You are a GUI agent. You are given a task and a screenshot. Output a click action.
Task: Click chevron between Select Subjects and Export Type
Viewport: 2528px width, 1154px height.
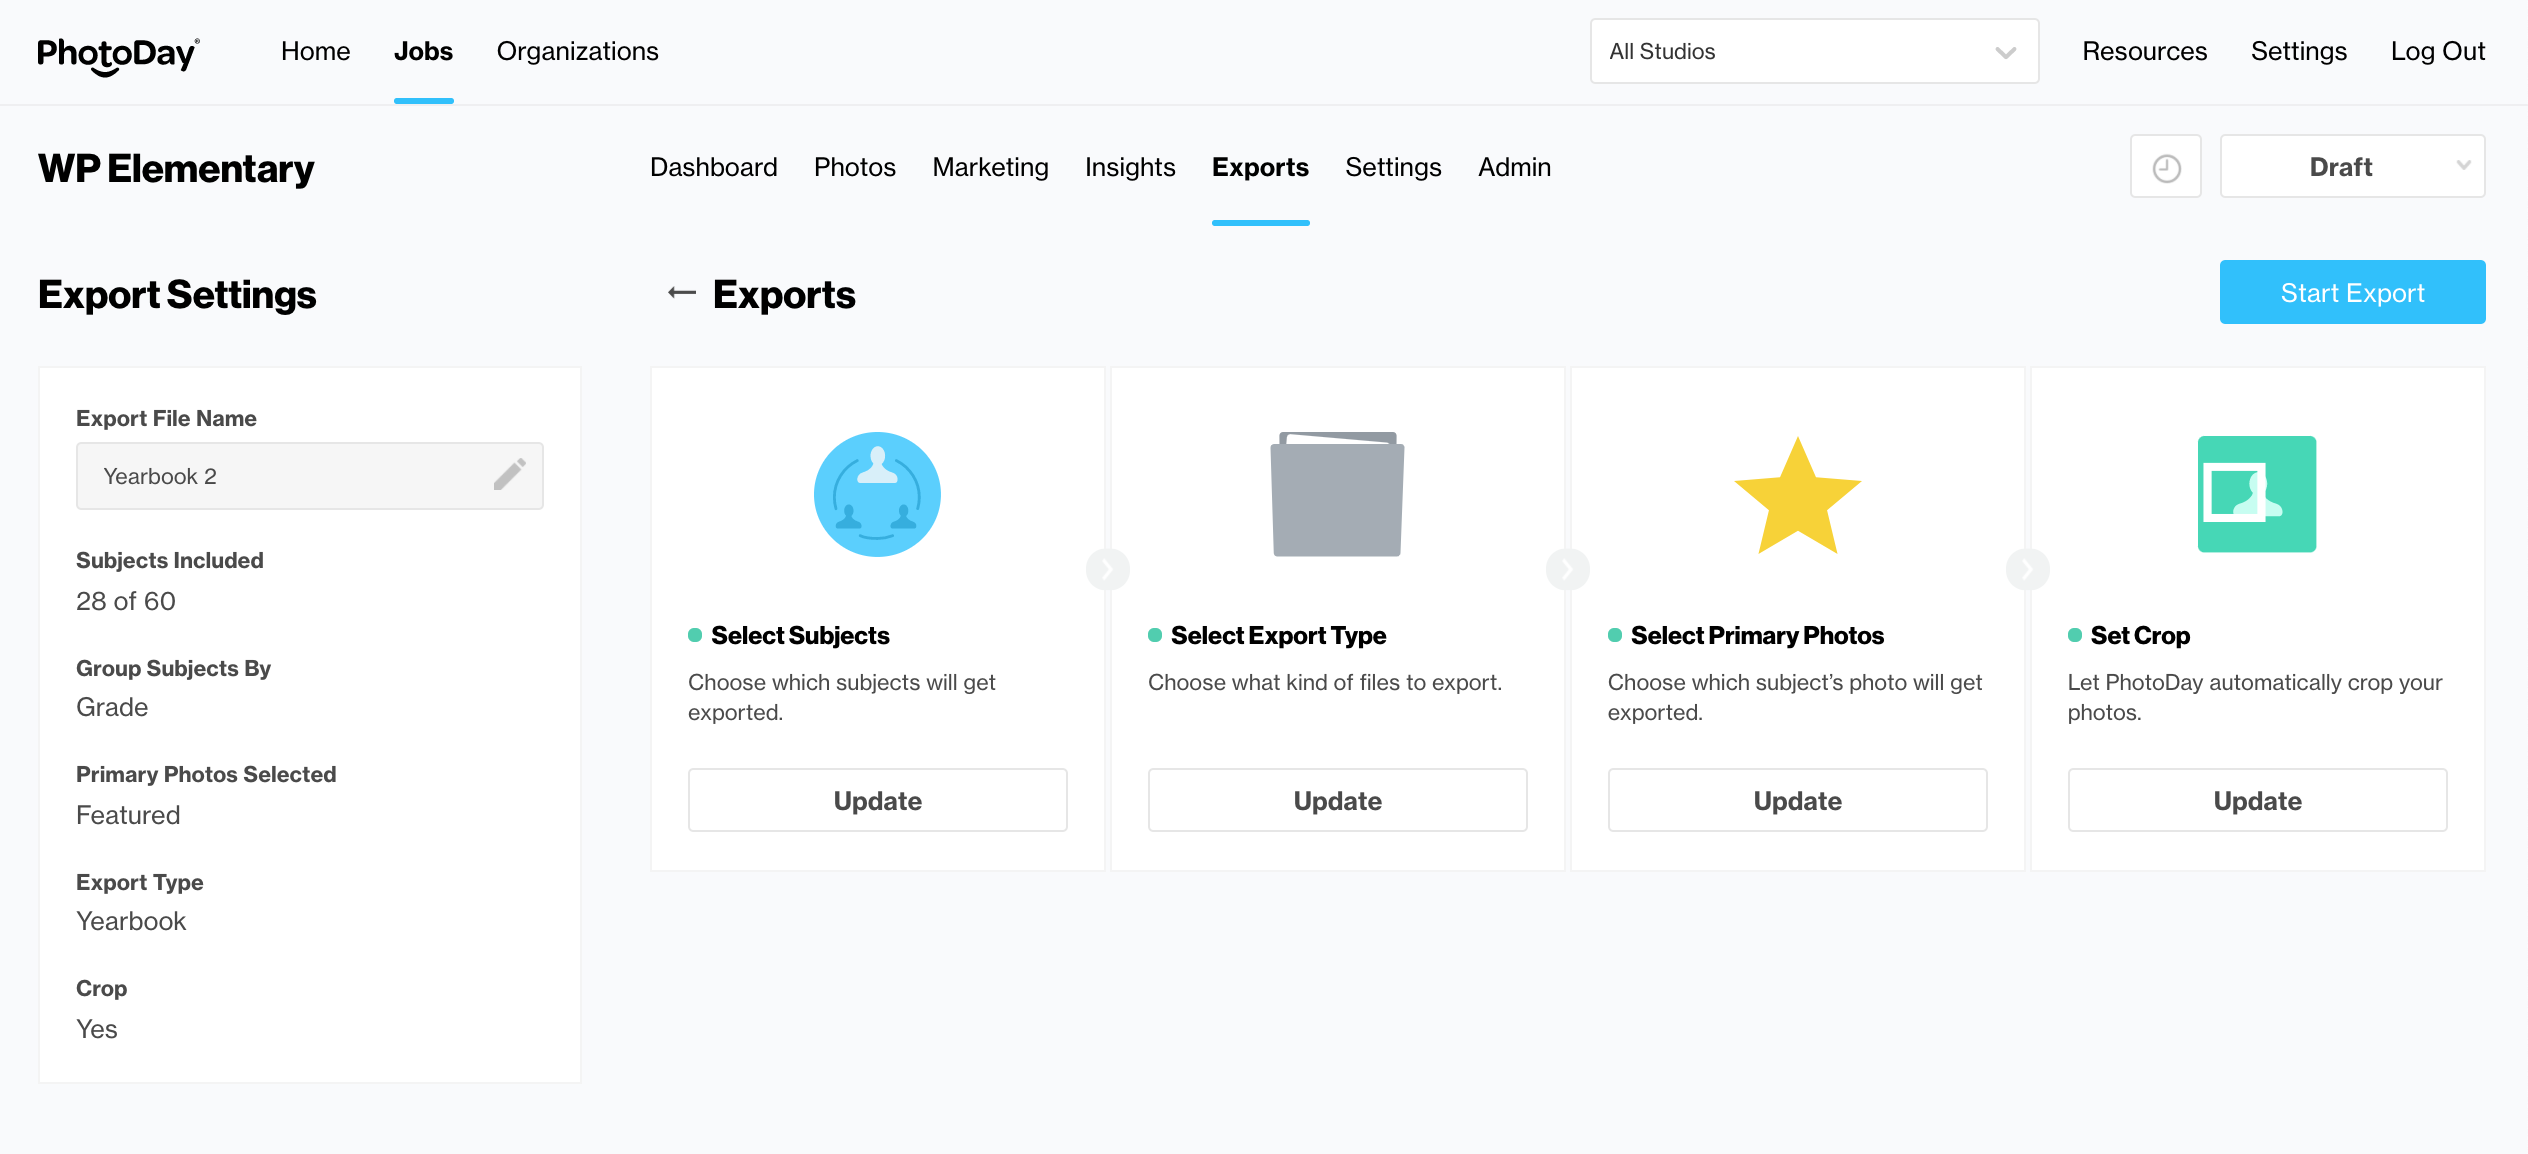[1107, 569]
